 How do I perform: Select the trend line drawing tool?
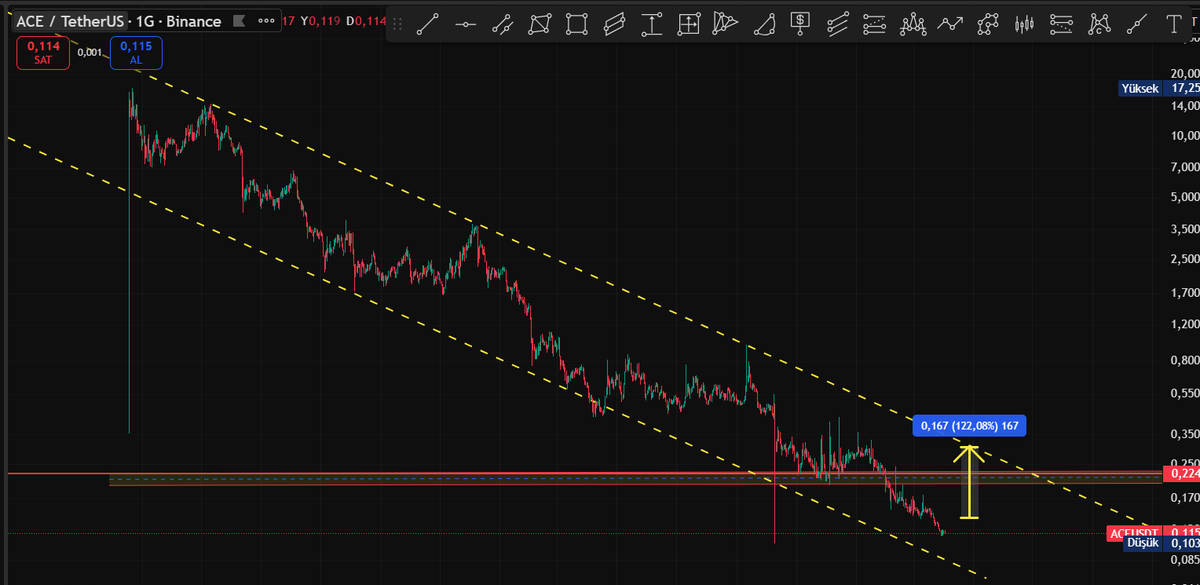tap(428, 22)
